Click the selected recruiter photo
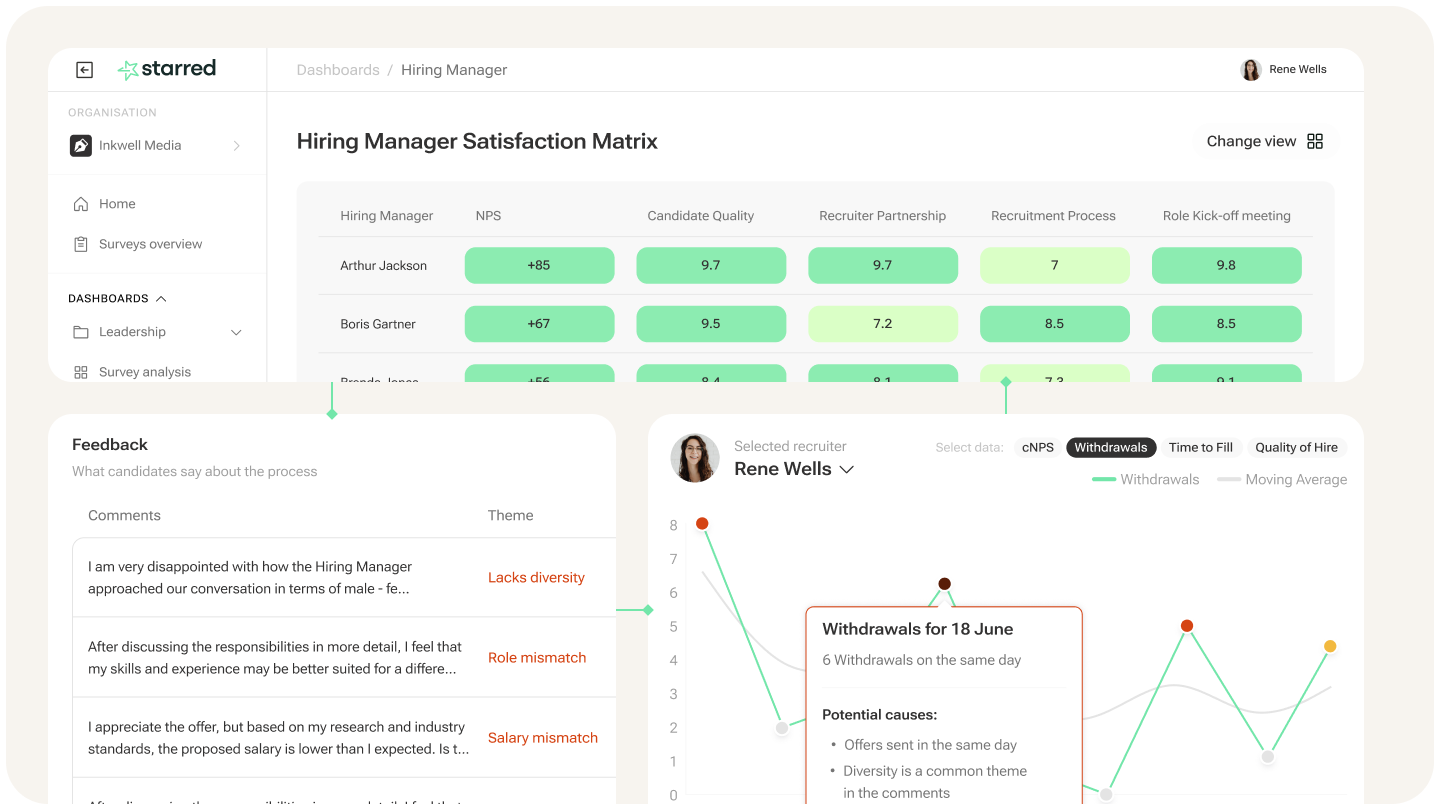The width and height of the screenshot is (1440, 810). click(695, 458)
